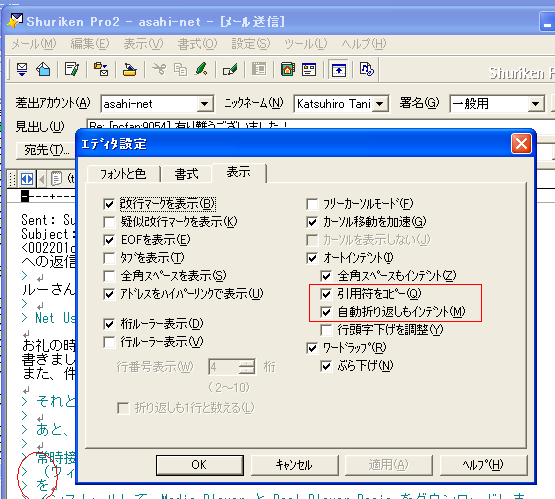Uncheck 改行マークを表示 checkbox

coord(109,204)
